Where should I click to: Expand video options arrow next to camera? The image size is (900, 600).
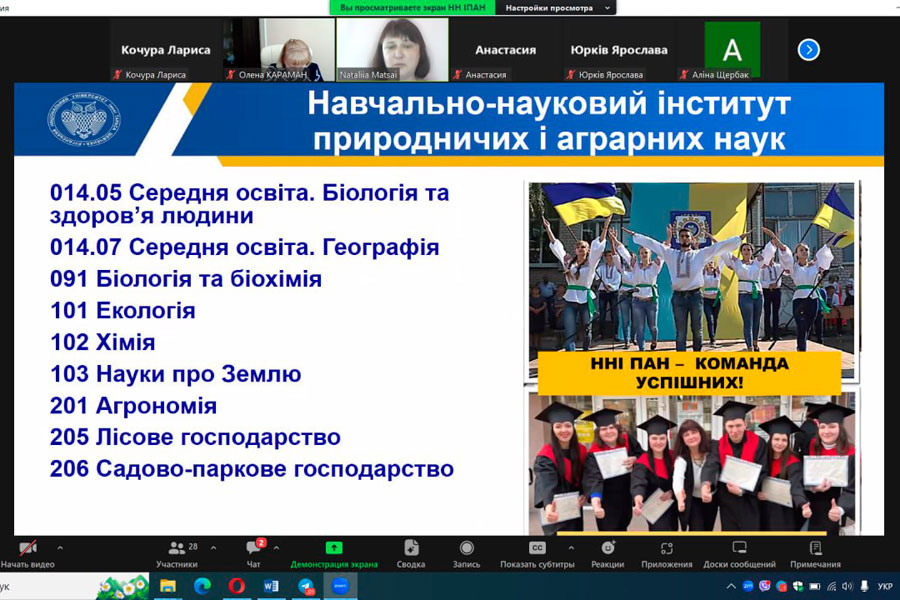pyautogui.click(x=60, y=548)
